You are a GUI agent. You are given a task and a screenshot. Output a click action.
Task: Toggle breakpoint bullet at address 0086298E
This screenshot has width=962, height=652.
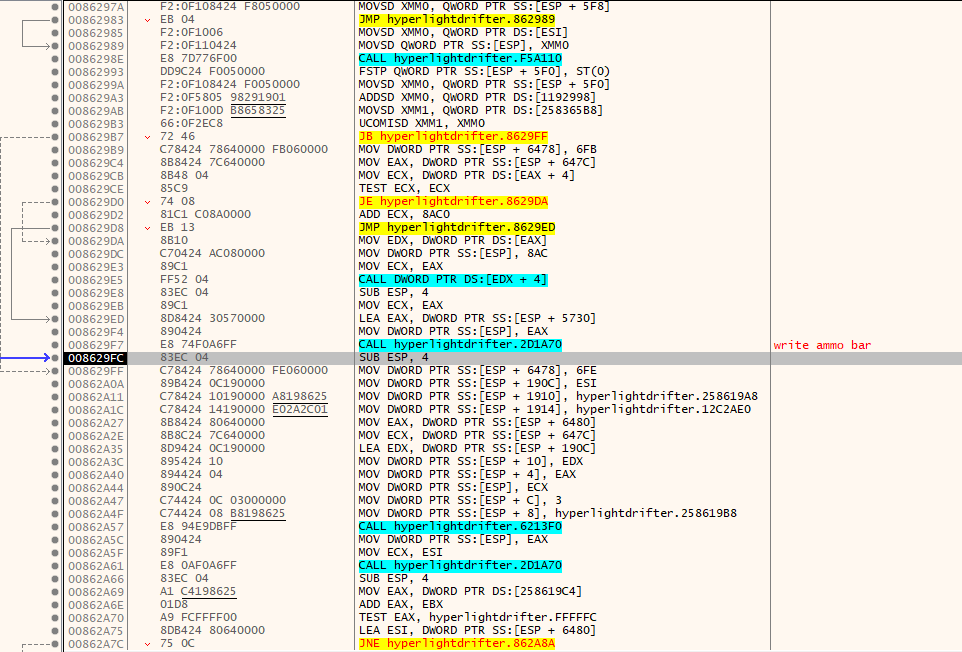pos(54,59)
